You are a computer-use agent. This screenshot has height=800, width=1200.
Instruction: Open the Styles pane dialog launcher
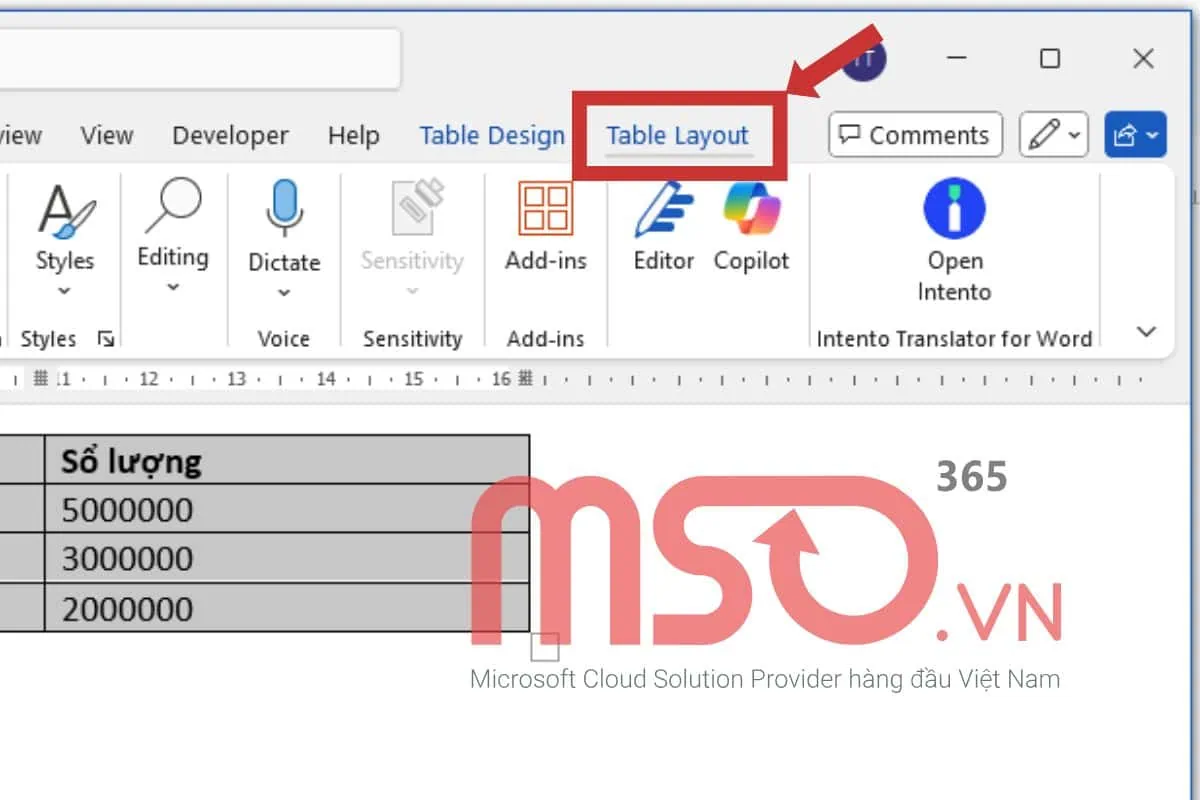tap(105, 340)
